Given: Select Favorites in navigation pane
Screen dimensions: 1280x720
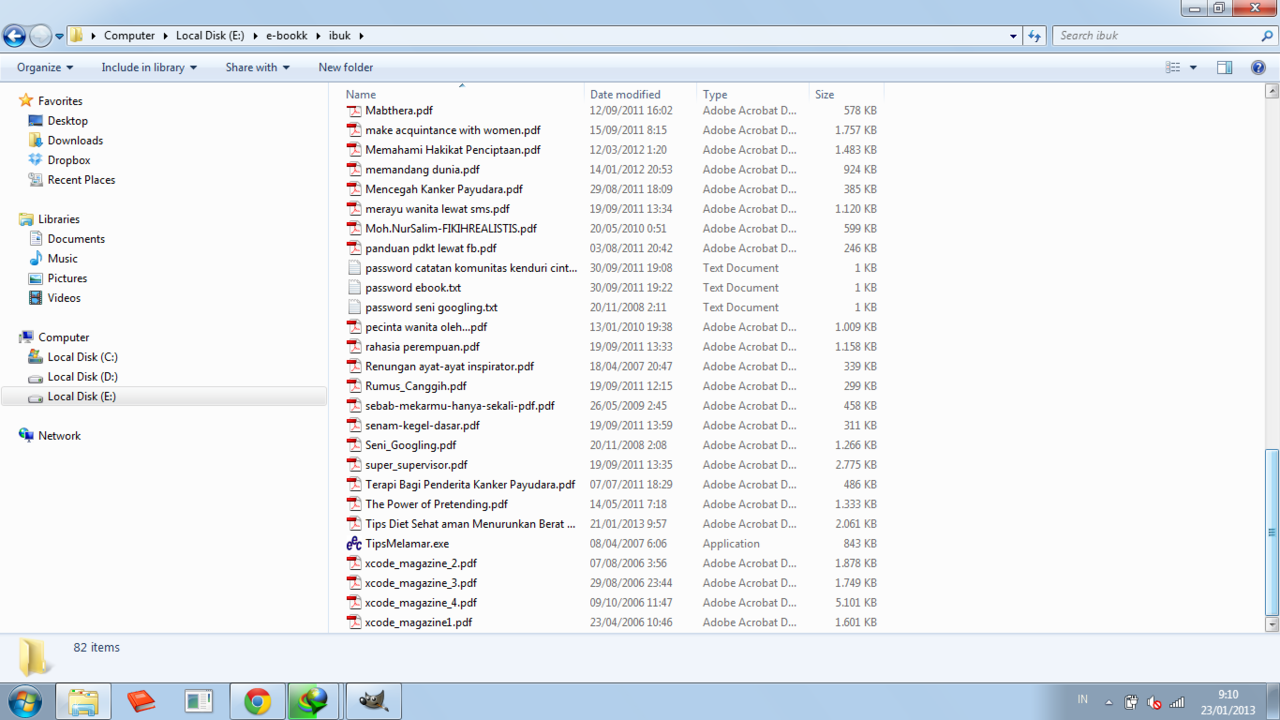Looking at the screenshot, I should point(60,101).
